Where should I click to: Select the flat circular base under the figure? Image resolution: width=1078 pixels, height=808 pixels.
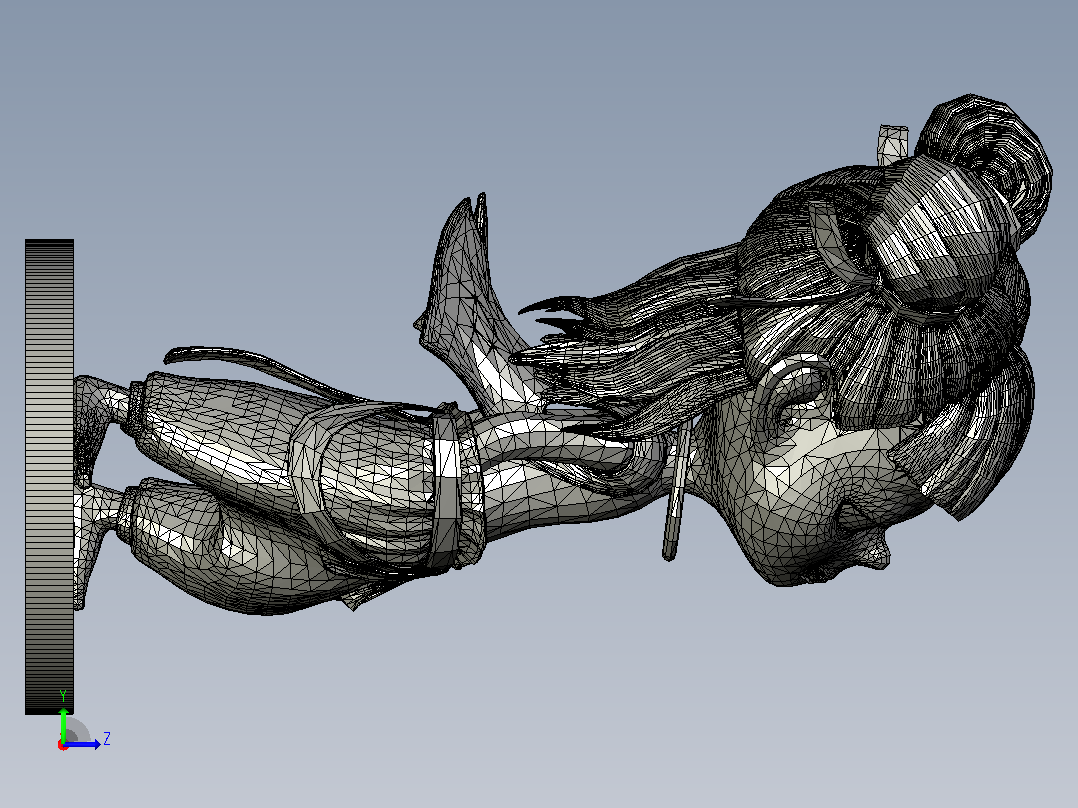tap(50, 477)
